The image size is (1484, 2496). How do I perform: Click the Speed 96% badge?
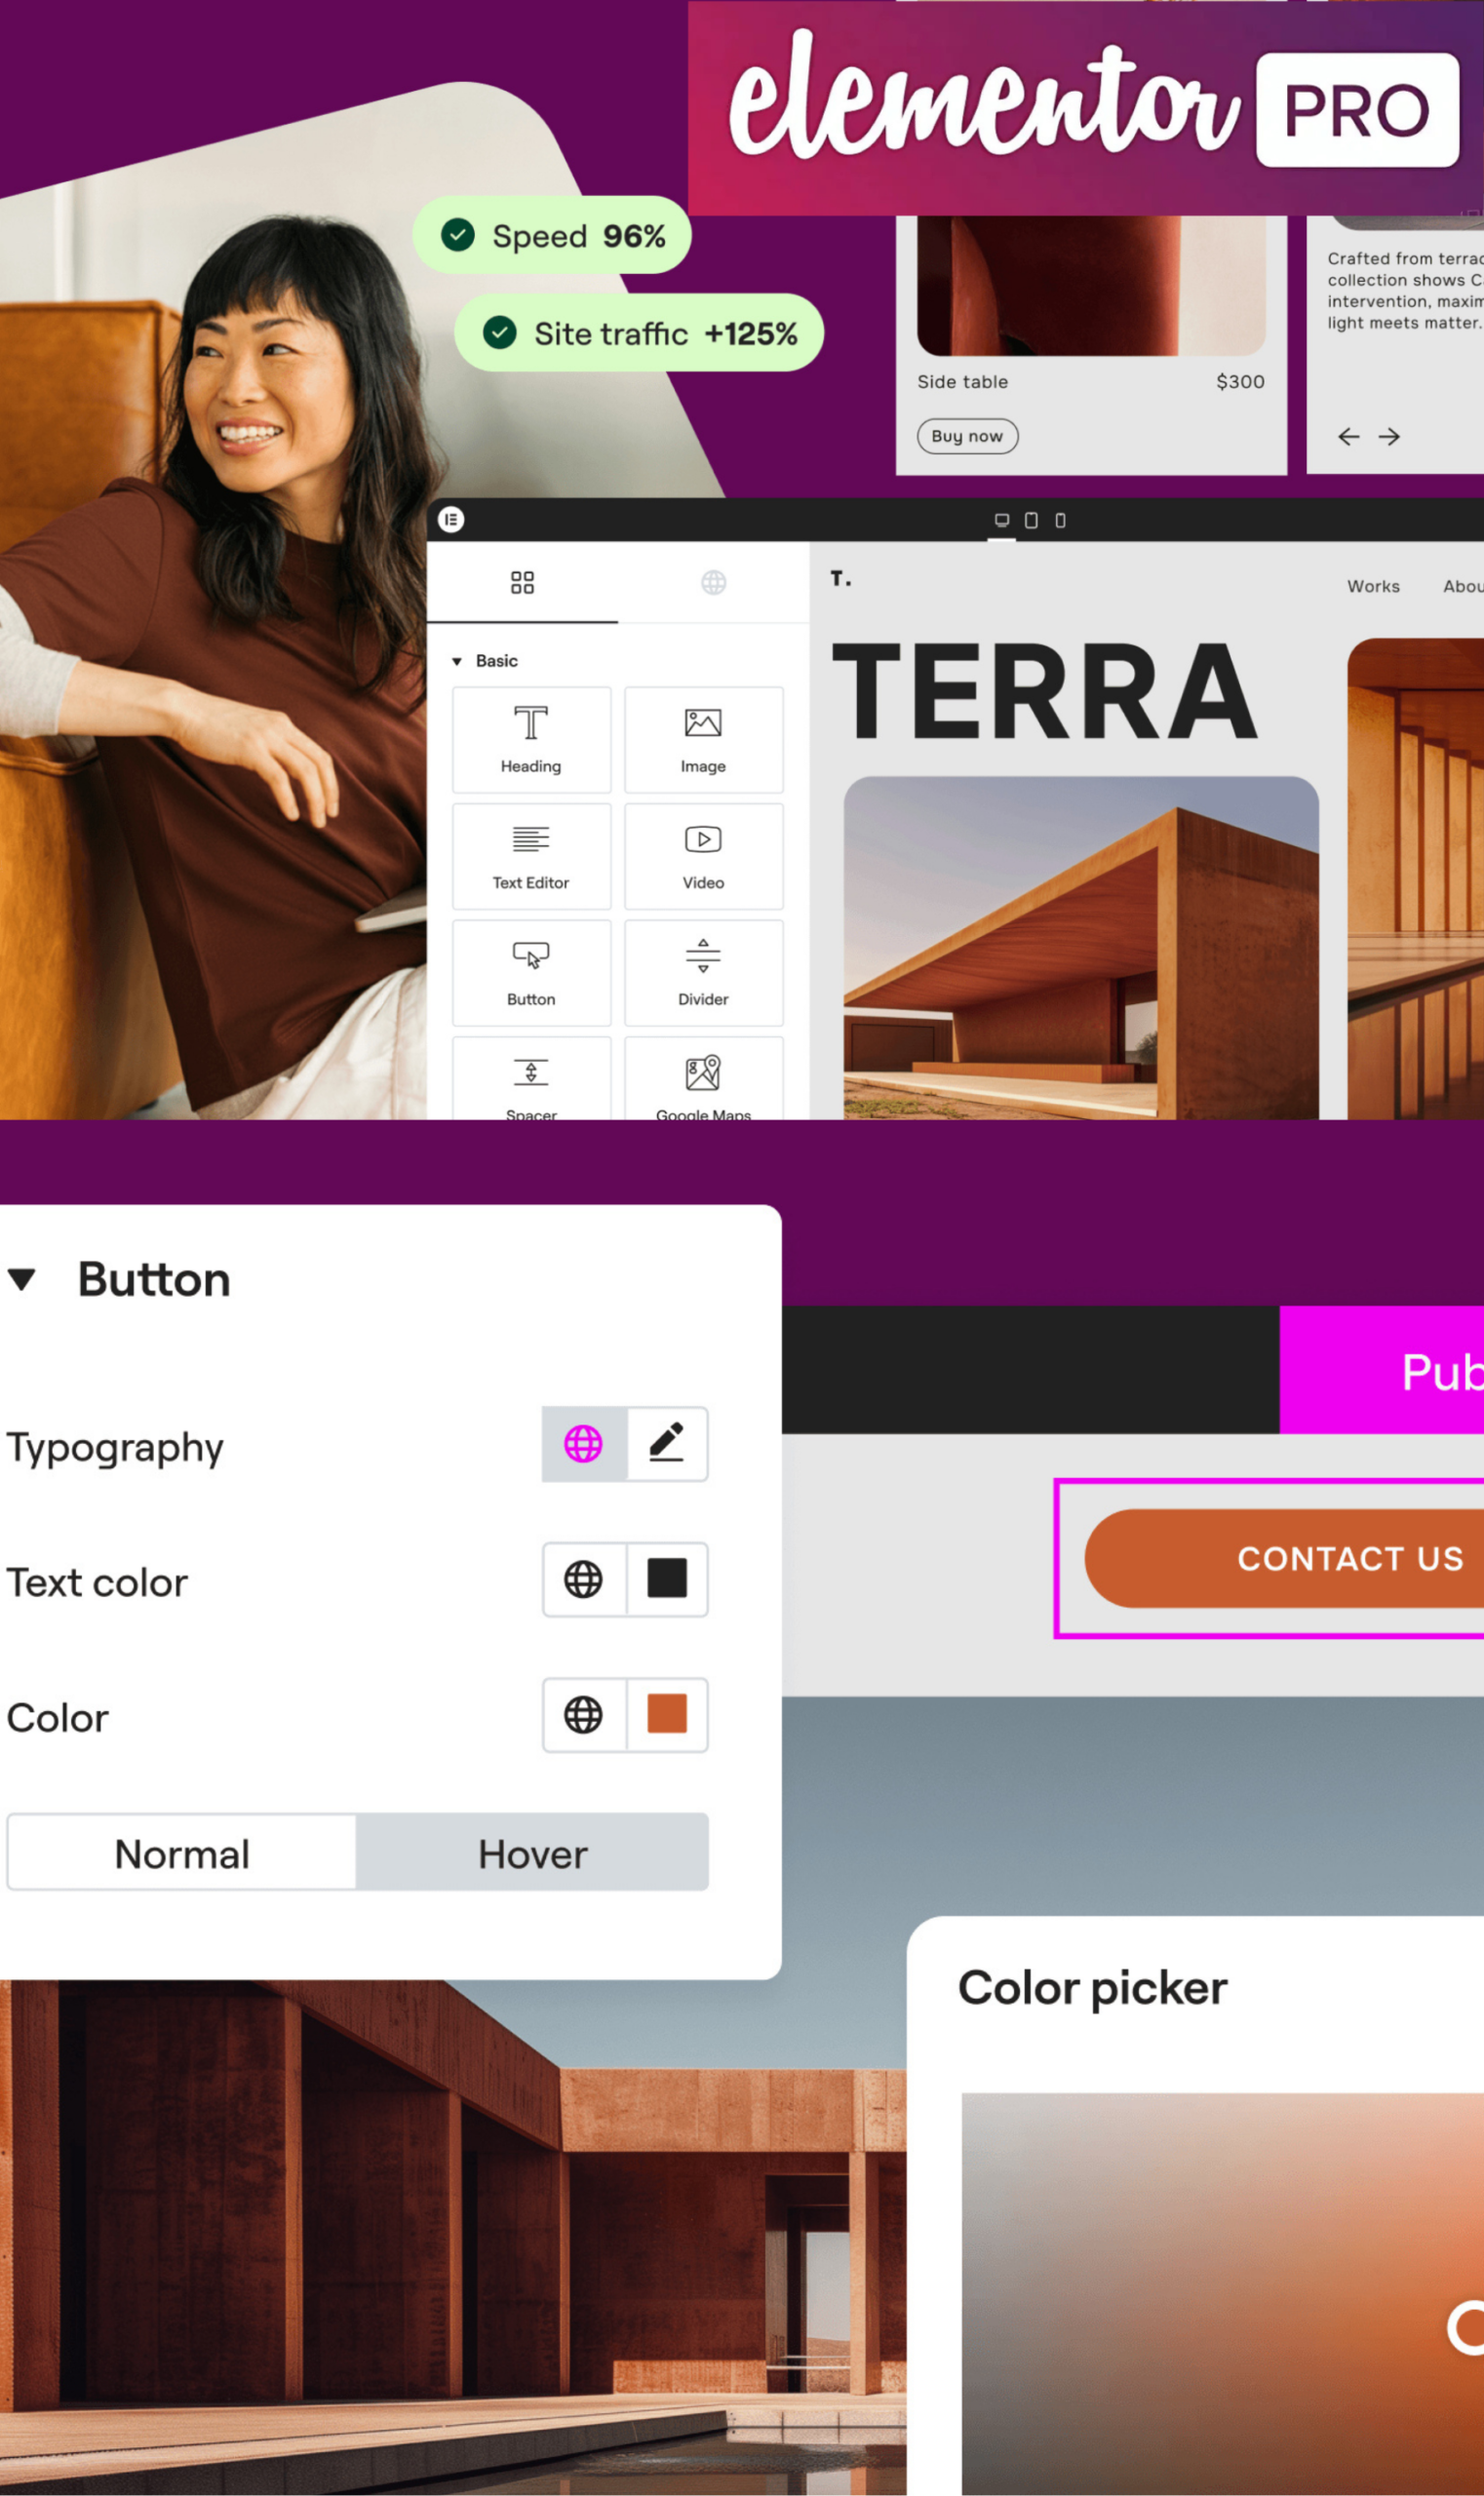552,235
